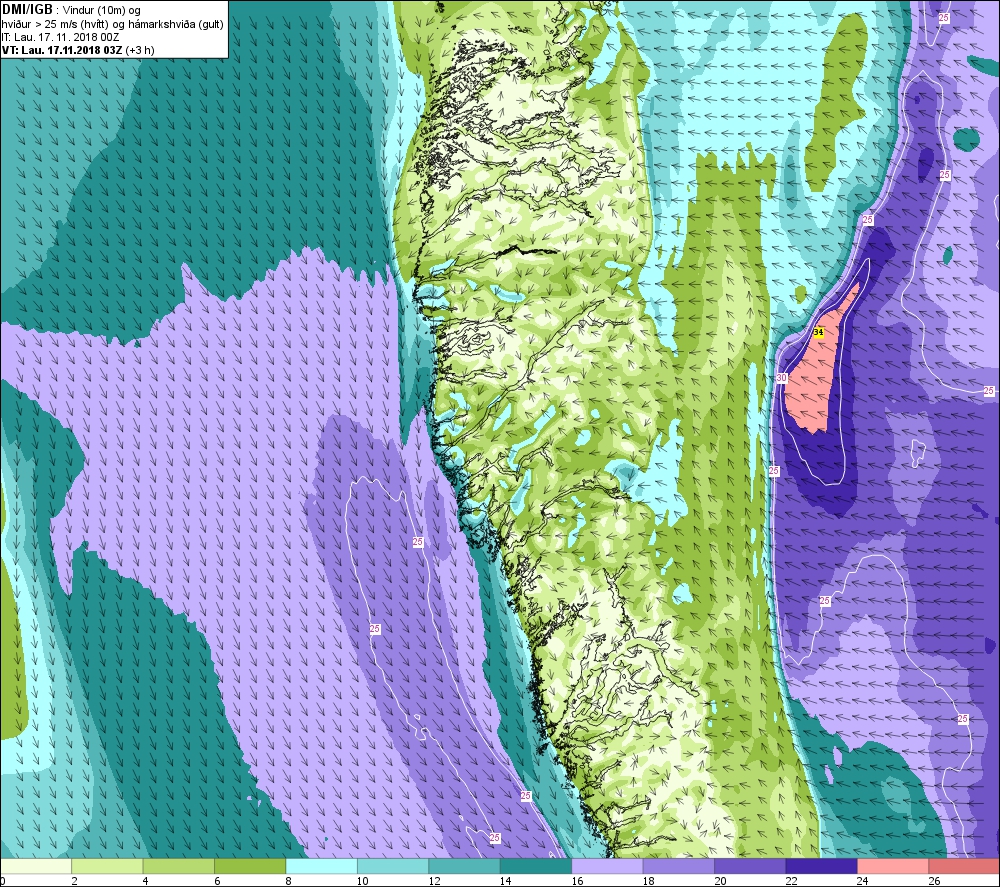This screenshot has width=1000, height=887.
Task: Click the 'IT: Lau. 17. 11. 2018 00Z' line
Action: [61, 37]
